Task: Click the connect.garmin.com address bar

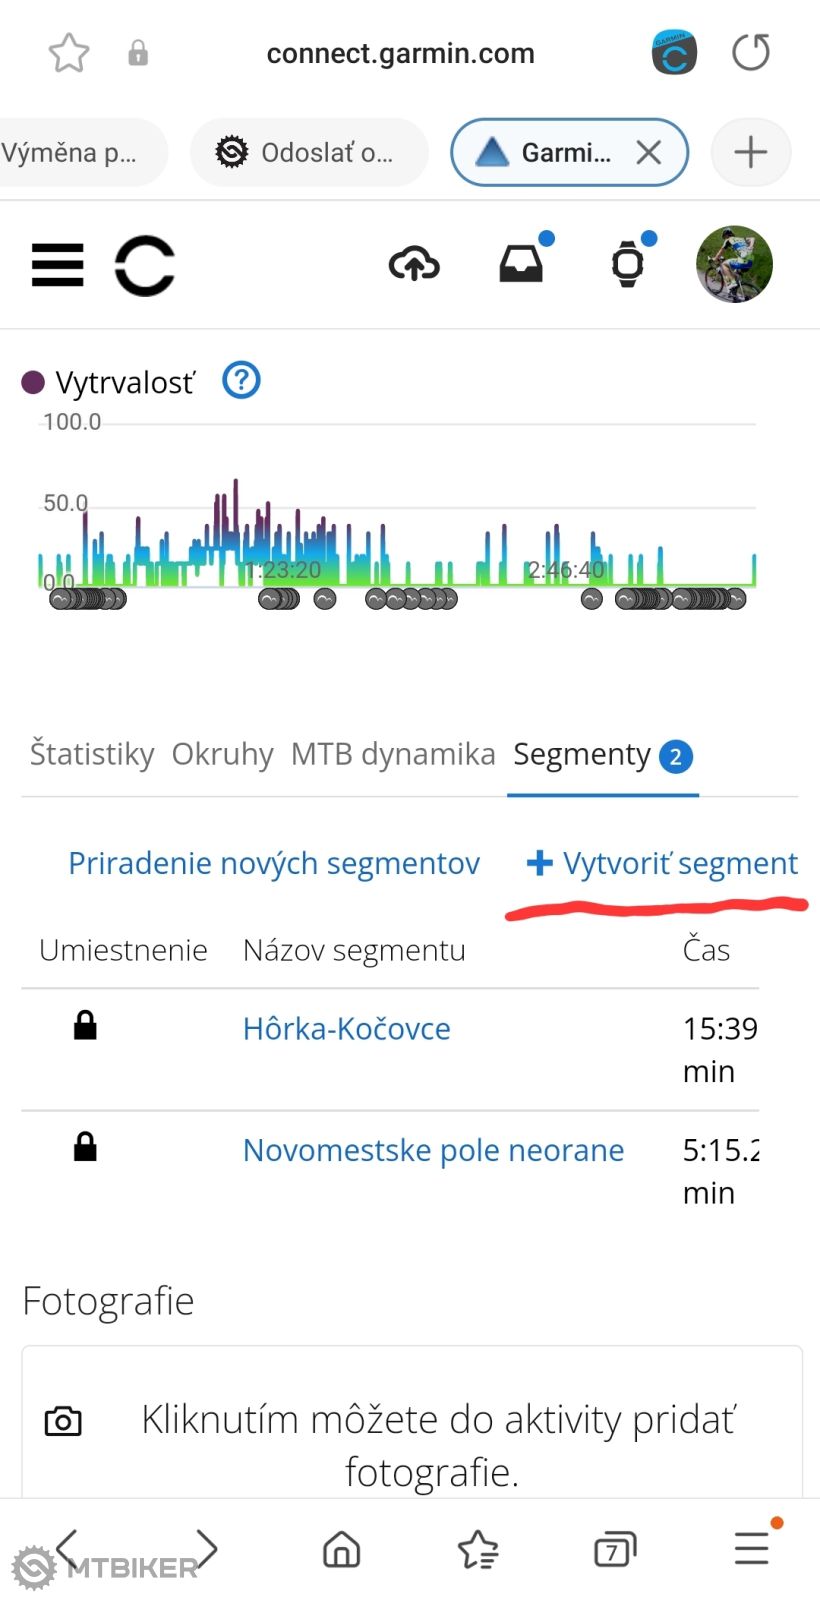Action: click(x=400, y=53)
